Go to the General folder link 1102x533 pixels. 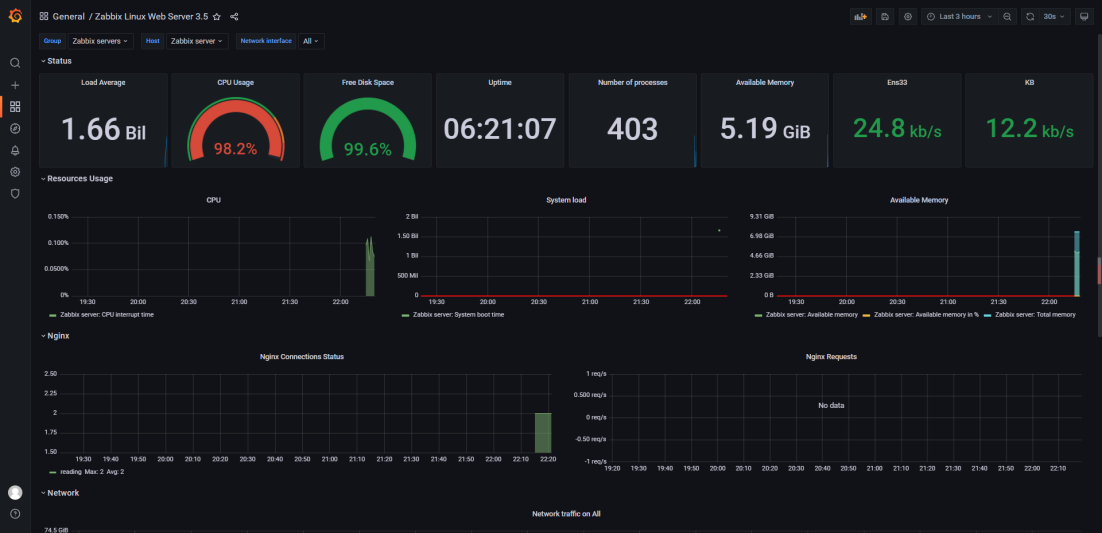click(68, 16)
